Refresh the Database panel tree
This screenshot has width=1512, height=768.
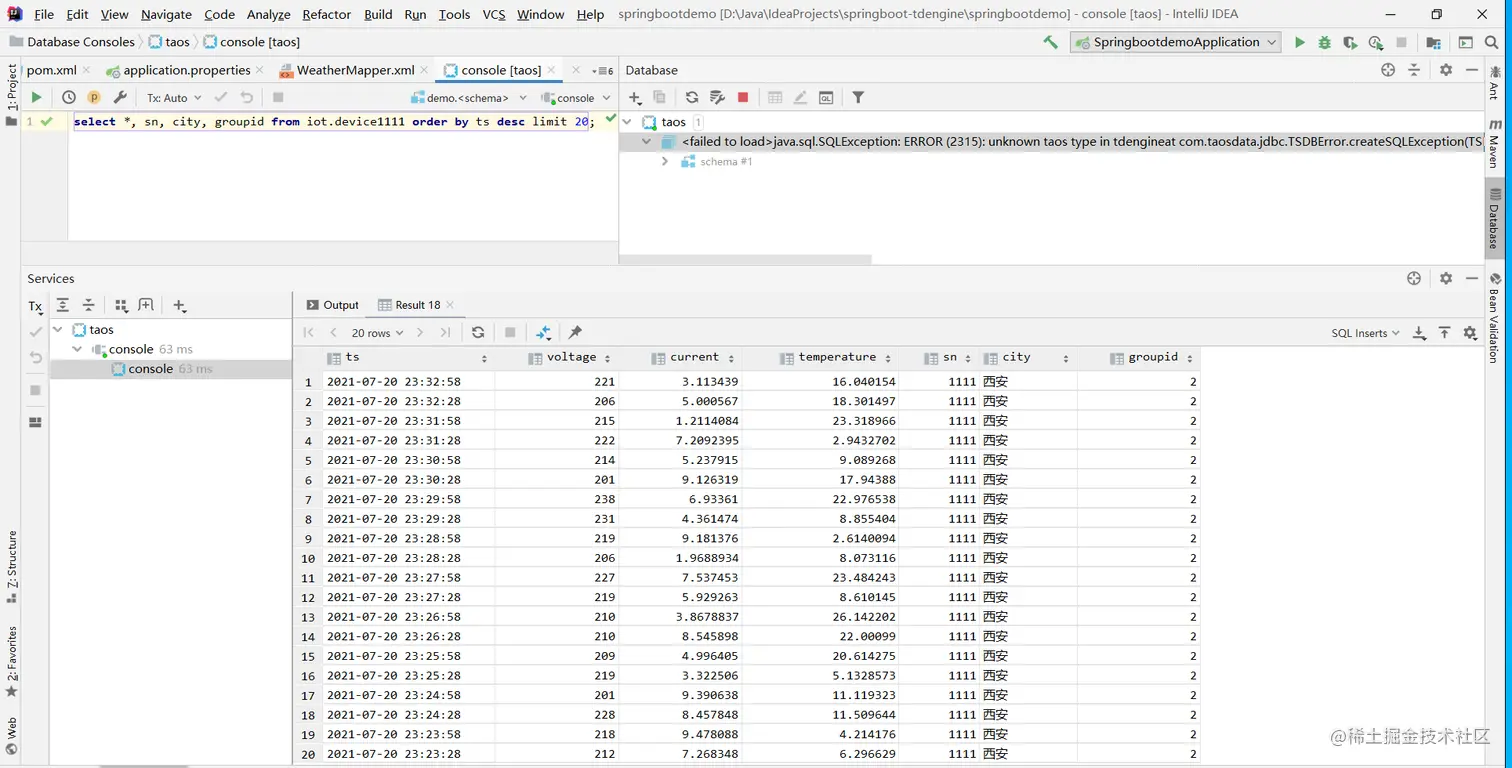point(691,97)
